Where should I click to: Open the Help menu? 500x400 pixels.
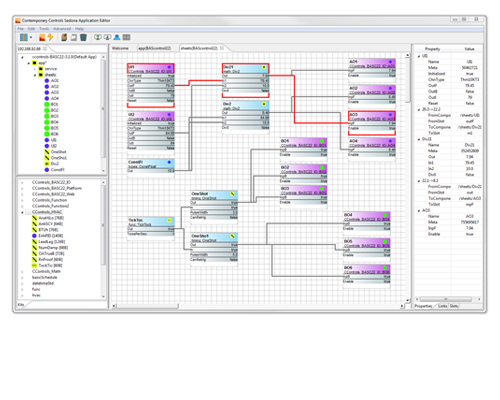pos(79,29)
